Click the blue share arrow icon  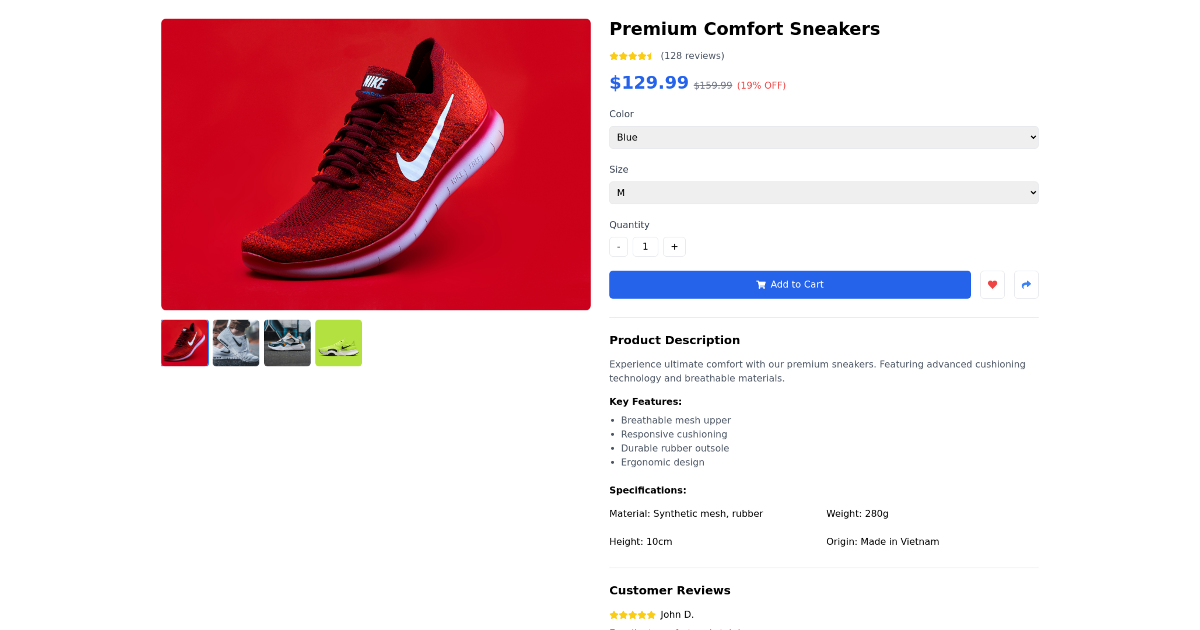point(1026,284)
